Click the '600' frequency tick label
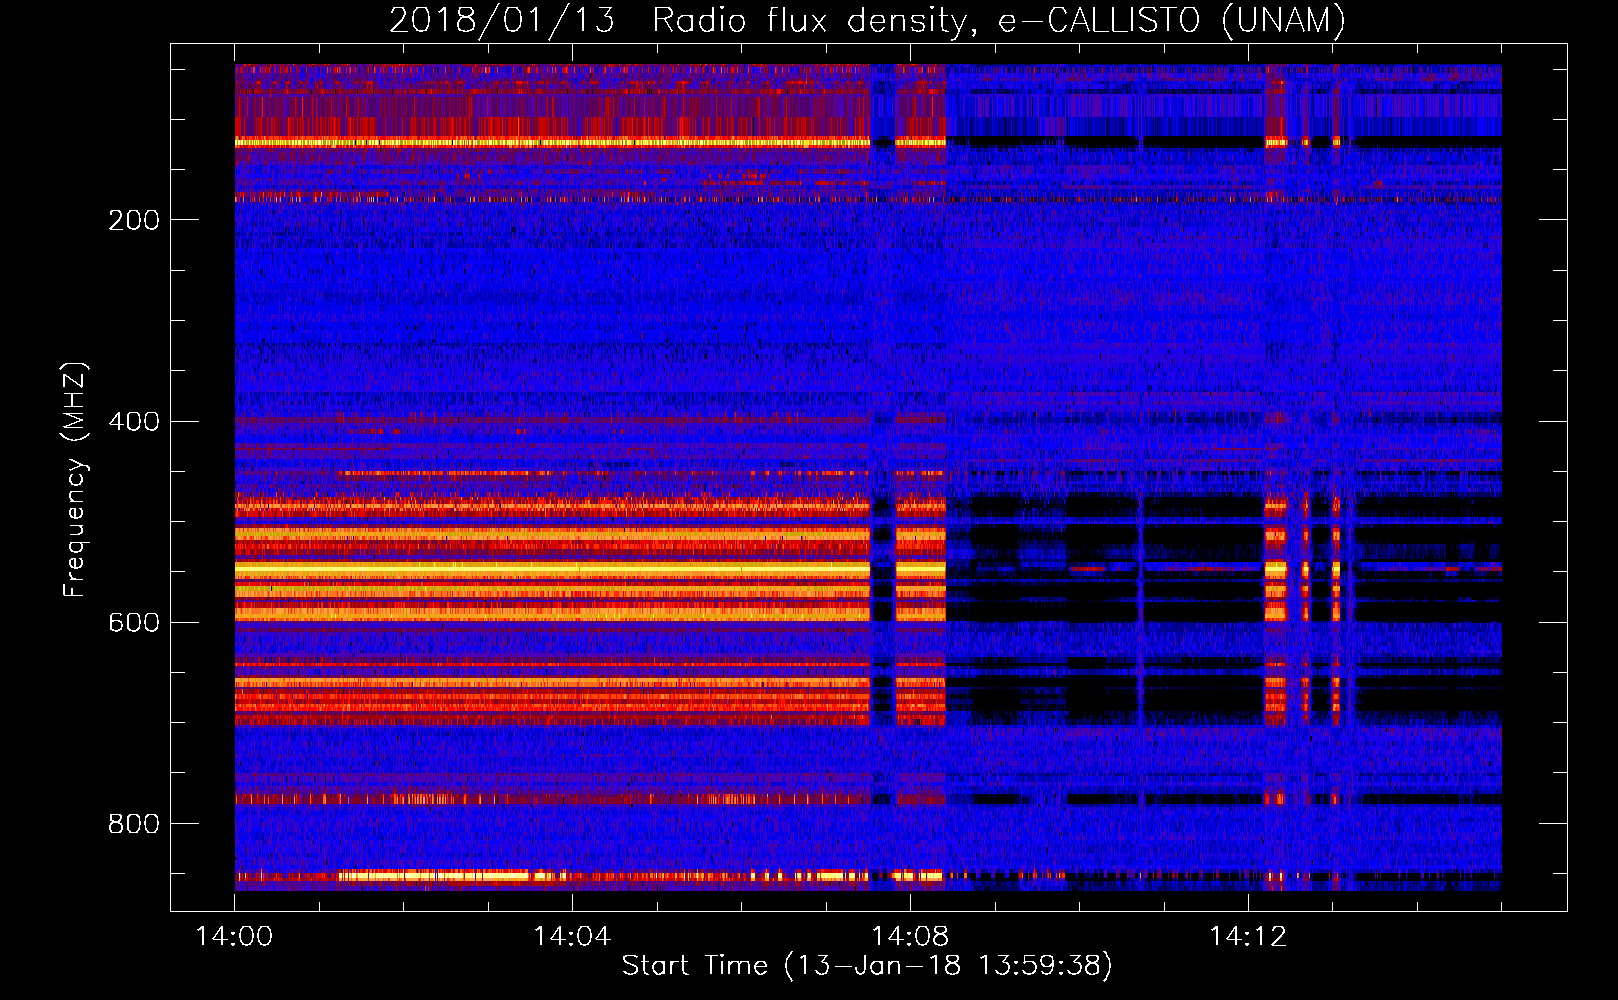The width and height of the screenshot is (1618, 1000). click(134, 623)
